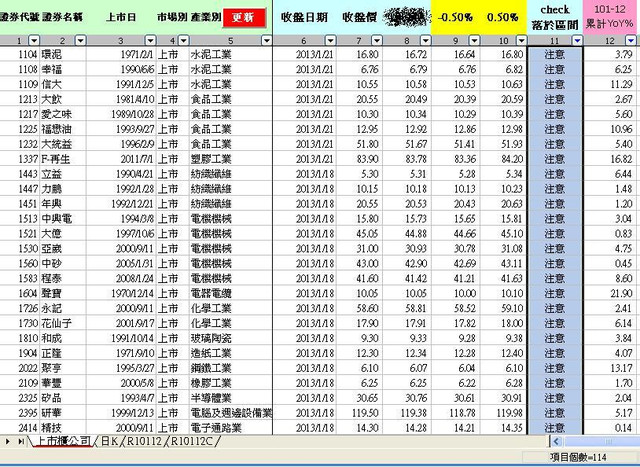640x467 pixels.
Task: Click the horizontal scrollbar thumb
Action: 601,441
